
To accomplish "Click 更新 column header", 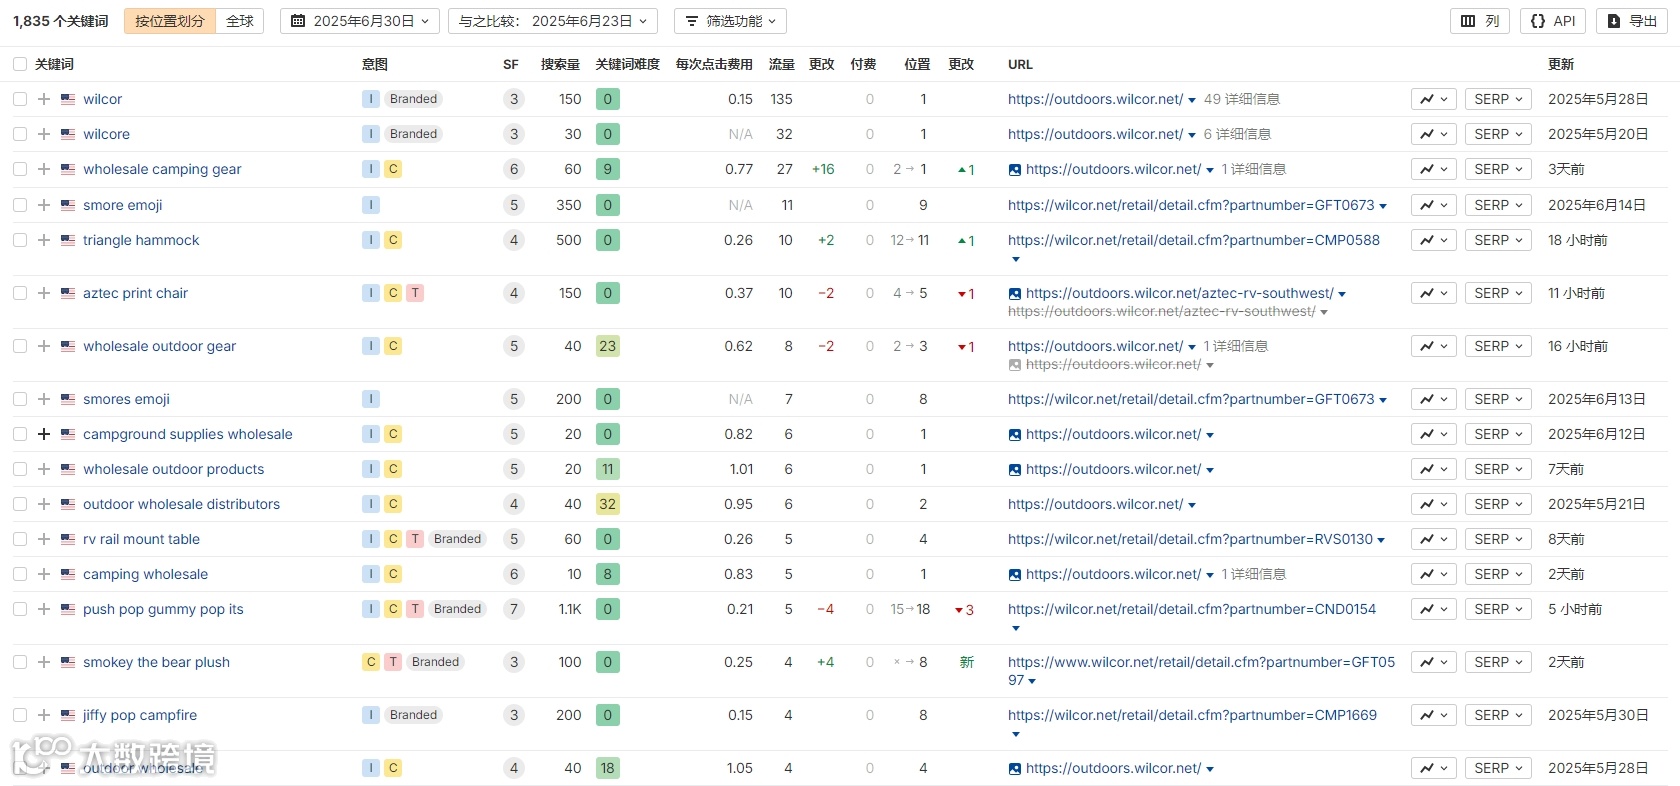I will click(1561, 64).
